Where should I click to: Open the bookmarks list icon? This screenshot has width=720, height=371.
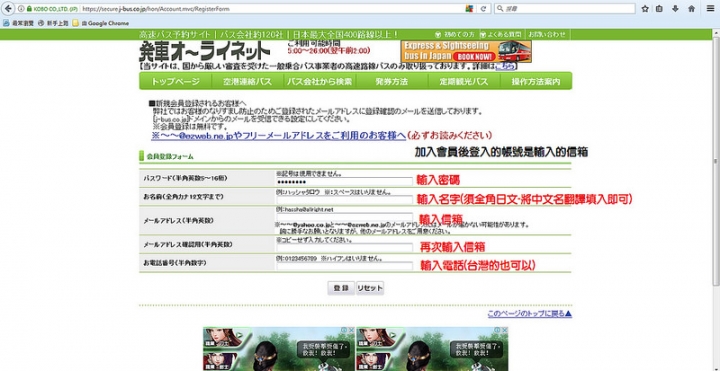coord(659,9)
